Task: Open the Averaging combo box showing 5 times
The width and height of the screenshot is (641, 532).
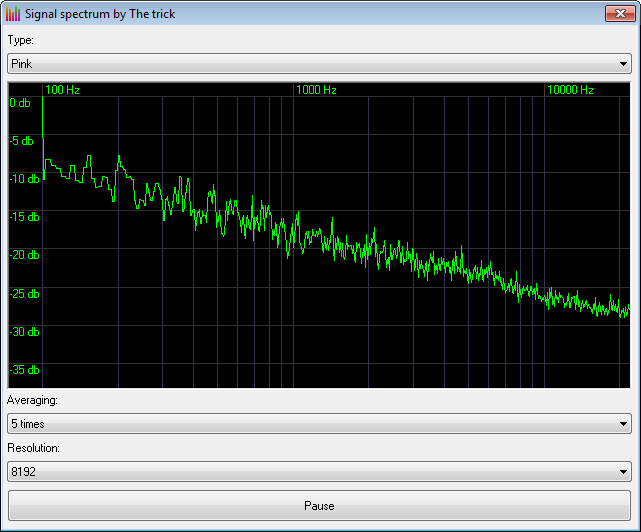Action: tap(310, 424)
